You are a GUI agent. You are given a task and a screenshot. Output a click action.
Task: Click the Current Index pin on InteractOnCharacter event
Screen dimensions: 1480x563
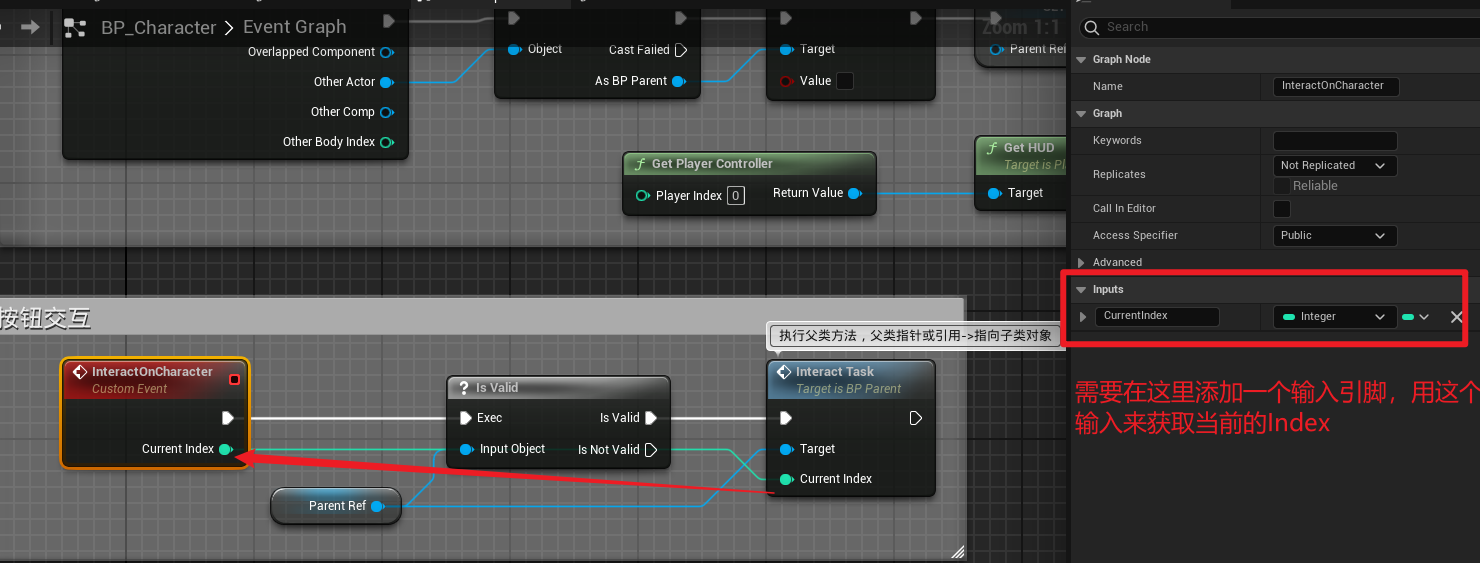coord(226,449)
